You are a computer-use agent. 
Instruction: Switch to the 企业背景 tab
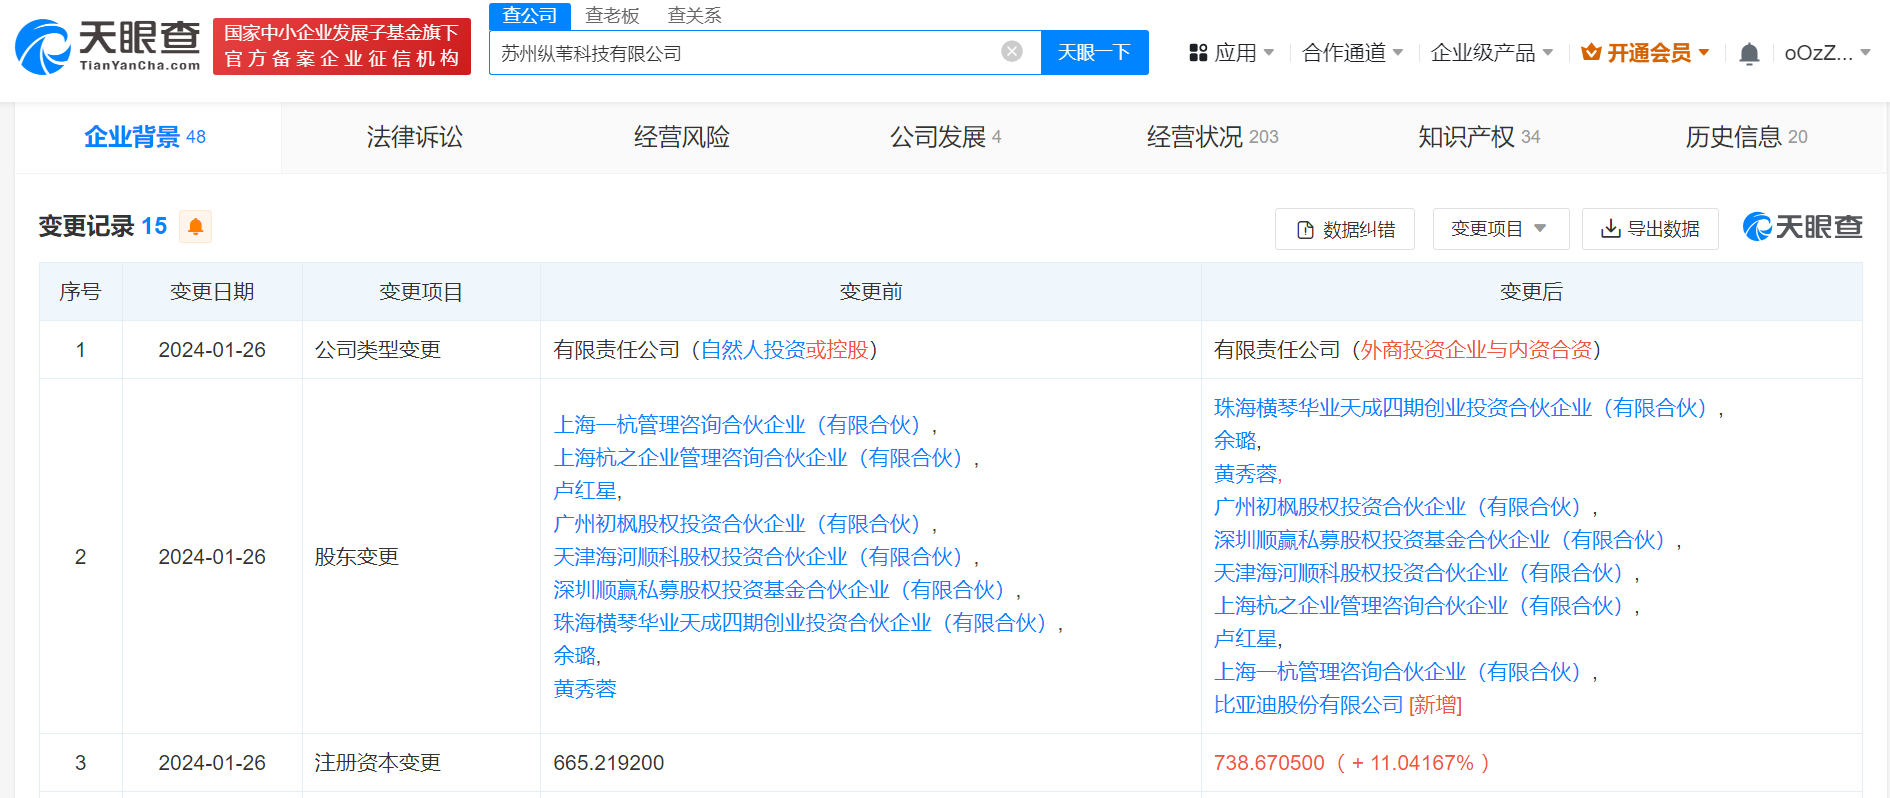coord(146,137)
